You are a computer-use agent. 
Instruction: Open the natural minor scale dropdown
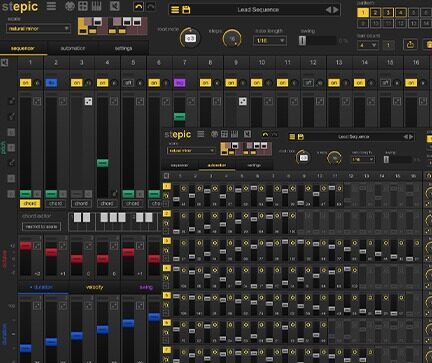38,29
